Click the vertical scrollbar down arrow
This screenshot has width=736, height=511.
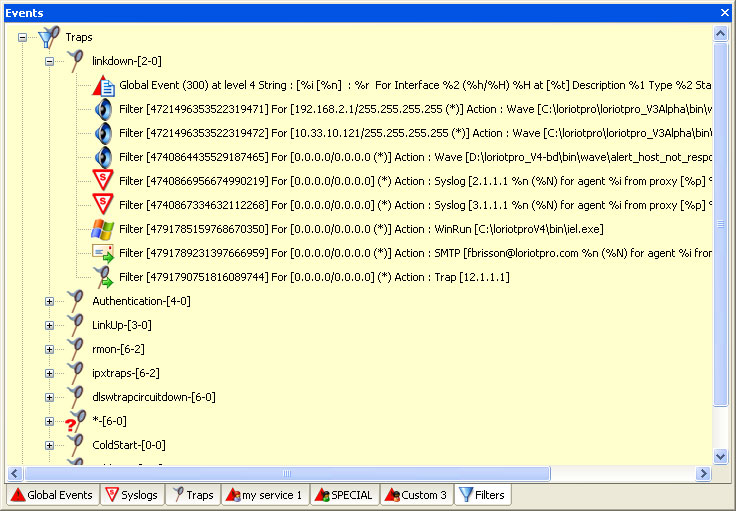720,456
